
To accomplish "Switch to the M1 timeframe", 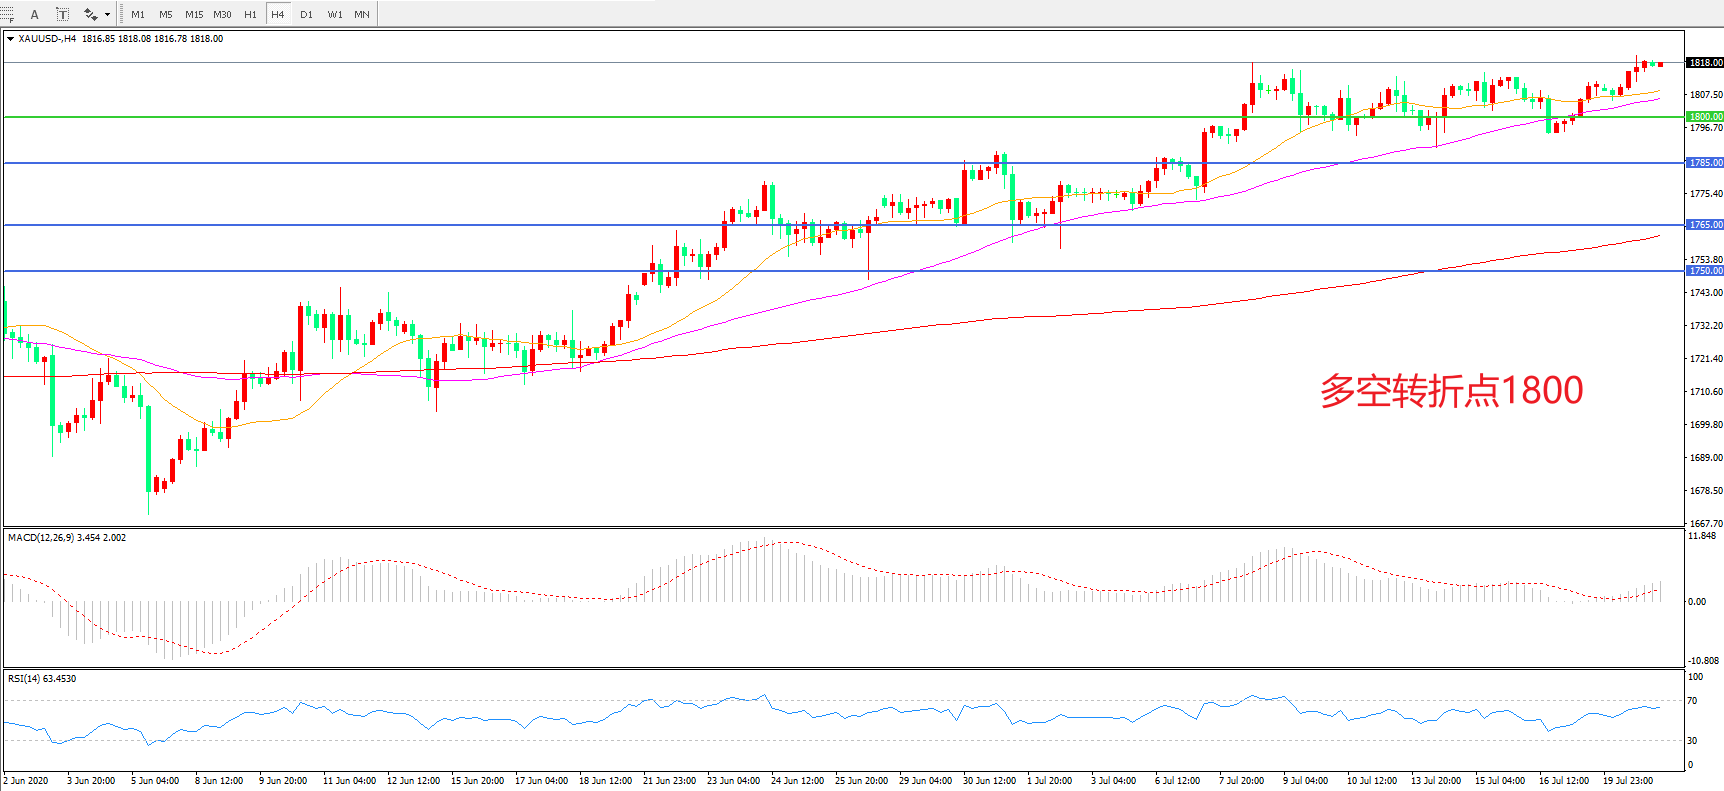I will pos(138,14).
